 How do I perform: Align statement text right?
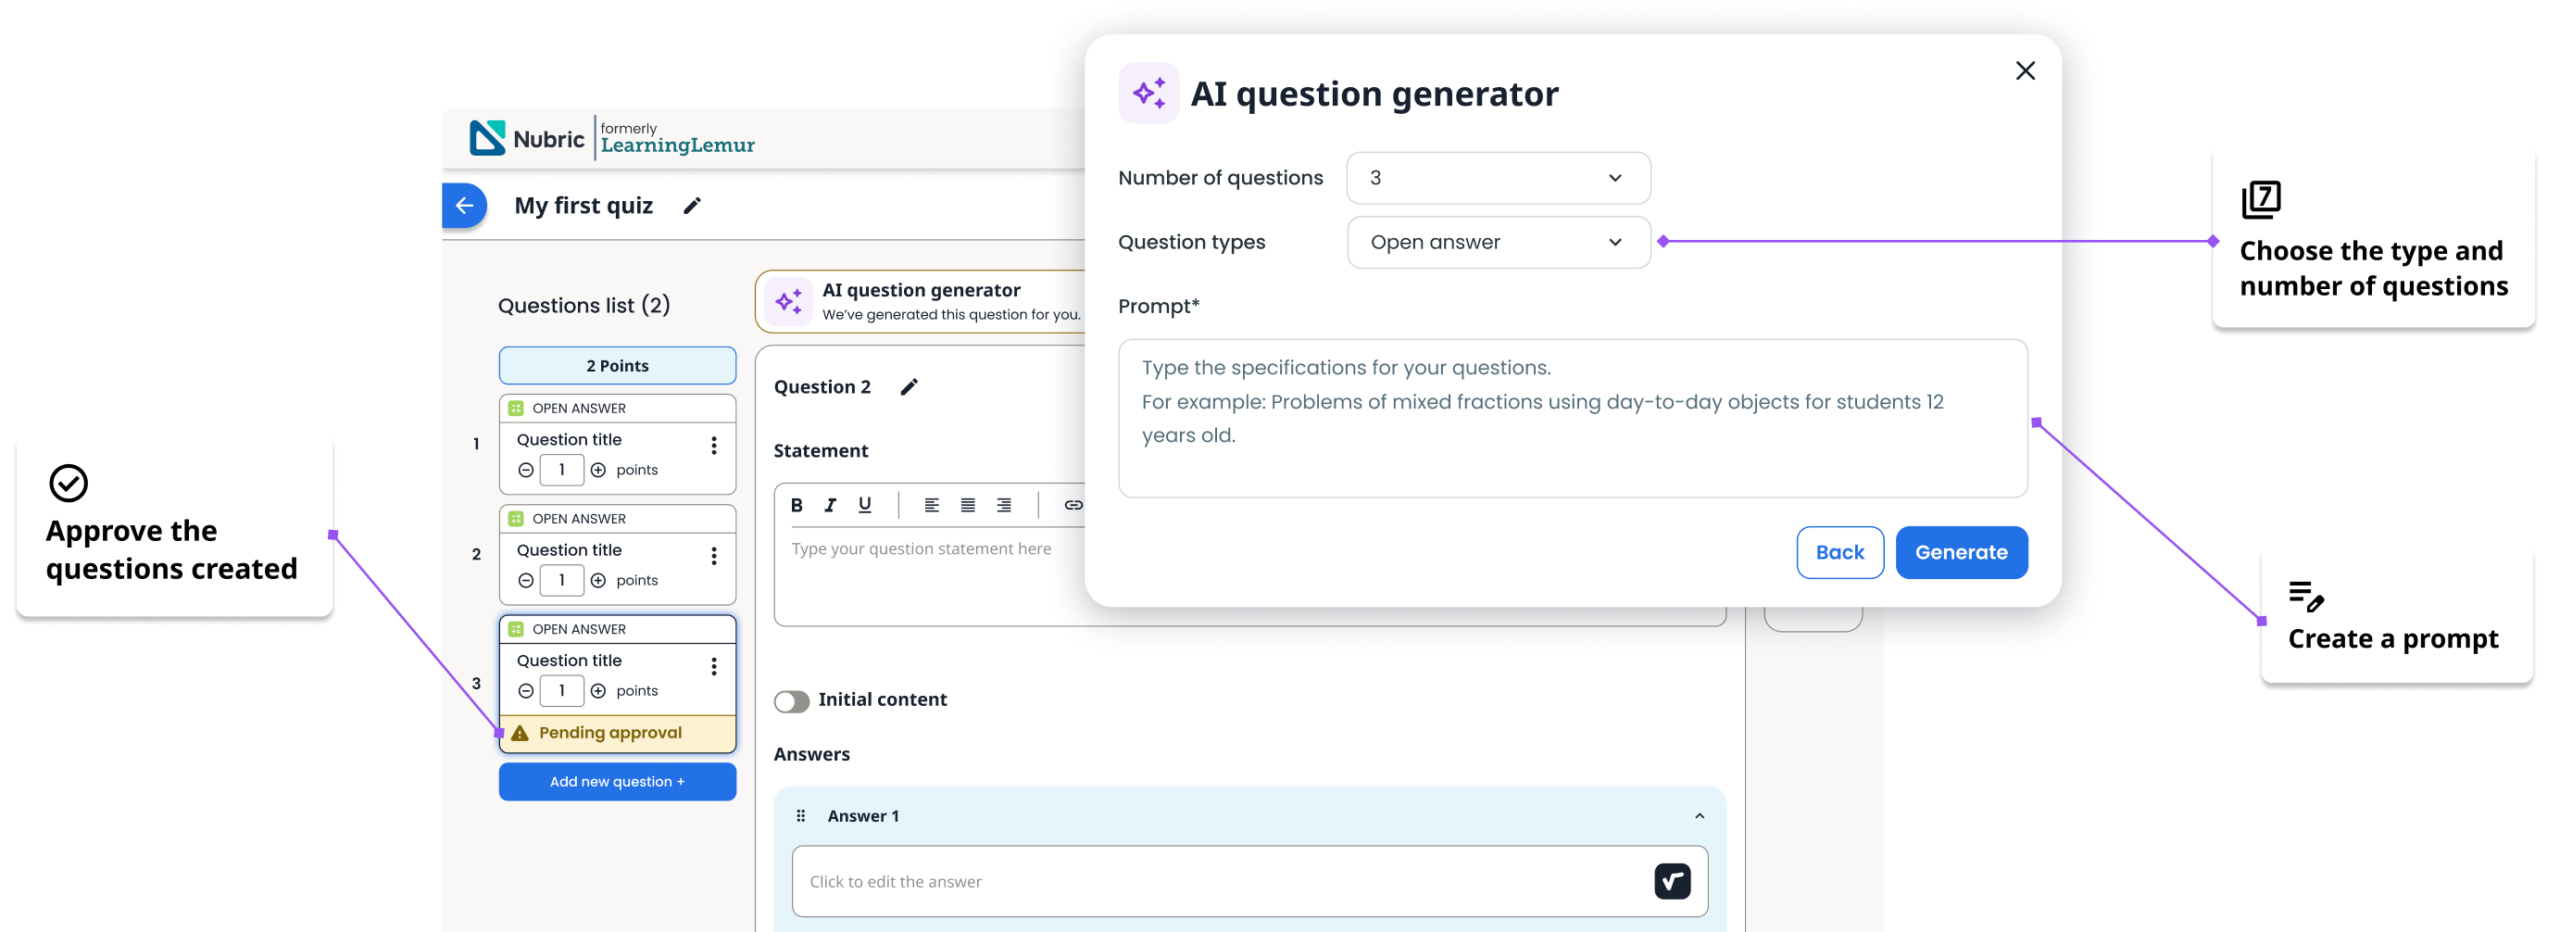point(1002,504)
